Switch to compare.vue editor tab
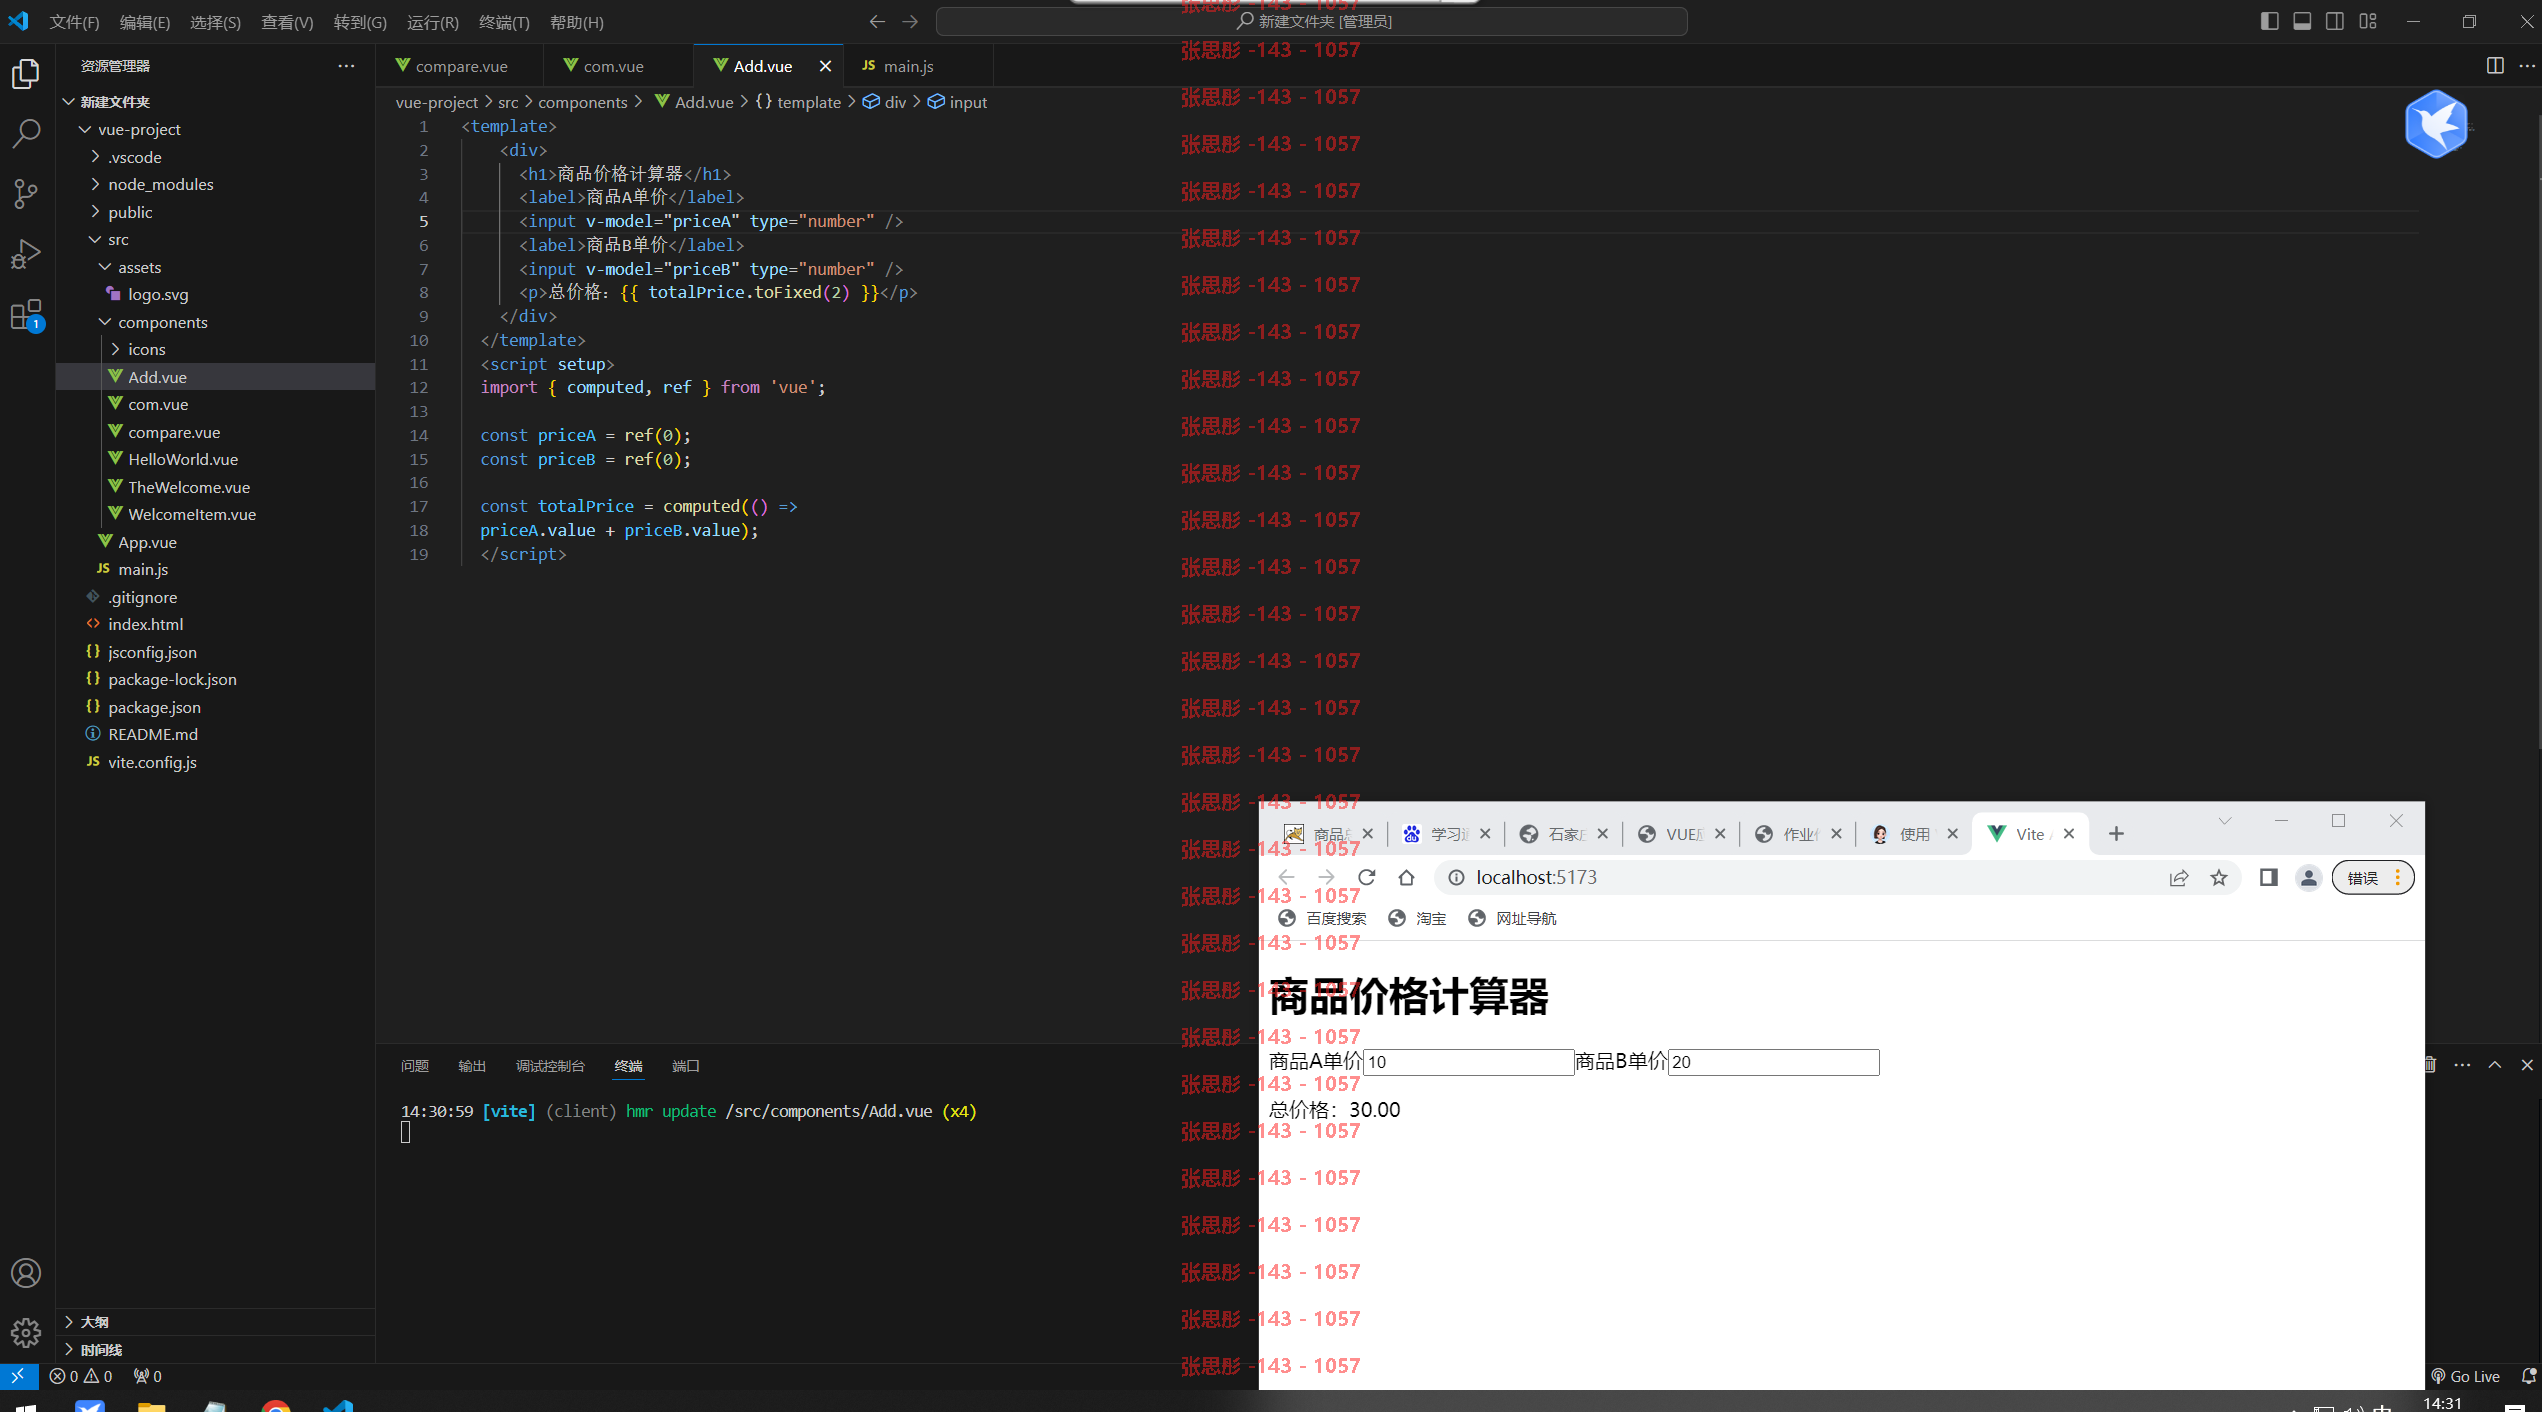The image size is (2542, 1412). 461,66
